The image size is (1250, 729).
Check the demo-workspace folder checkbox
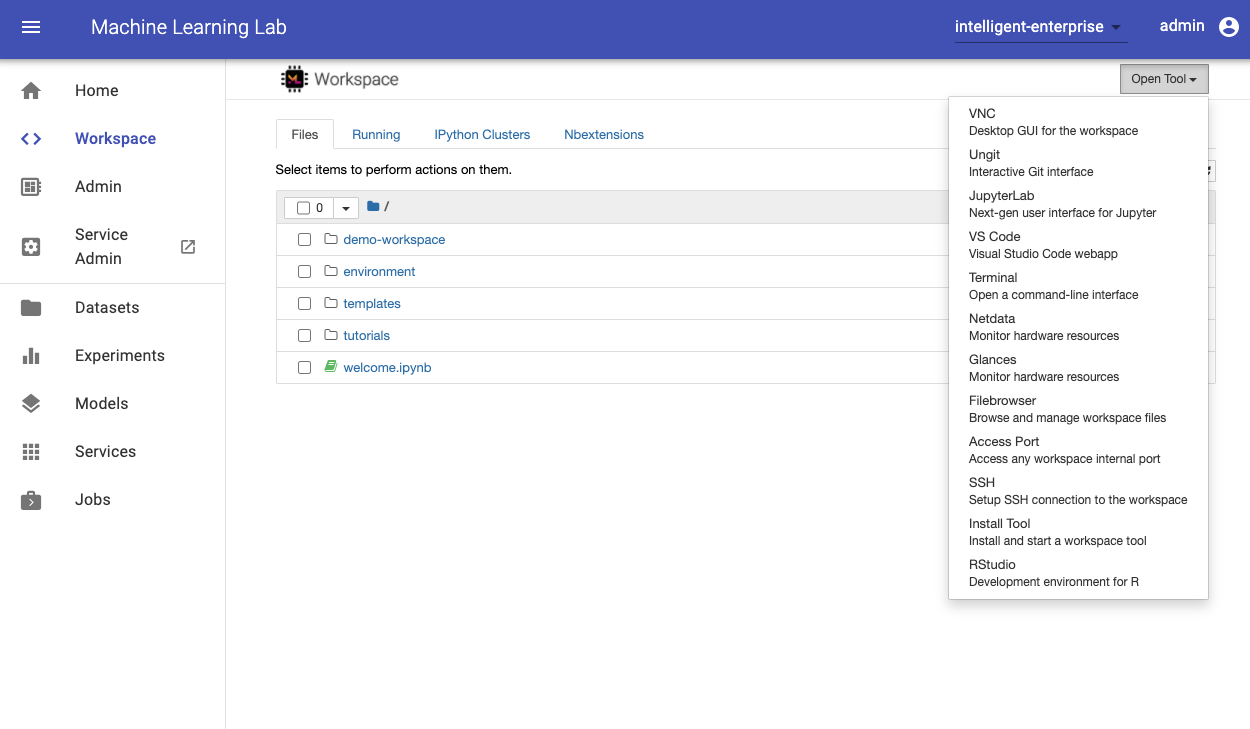click(305, 240)
